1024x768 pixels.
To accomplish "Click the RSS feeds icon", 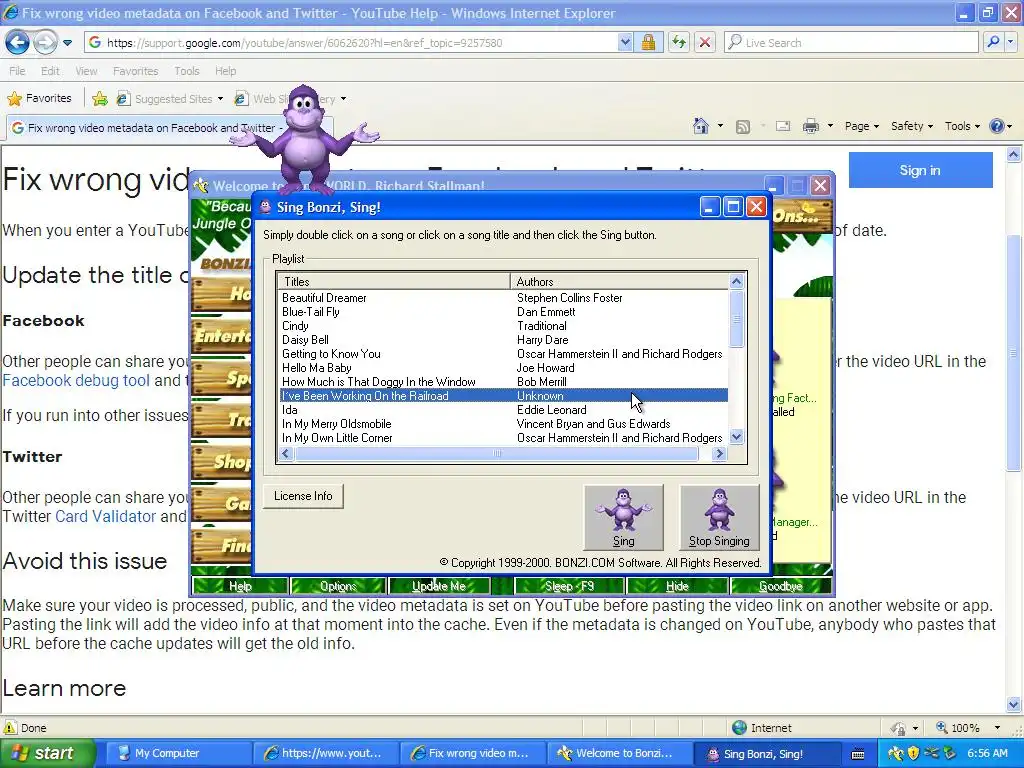I will click(x=743, y=127).
